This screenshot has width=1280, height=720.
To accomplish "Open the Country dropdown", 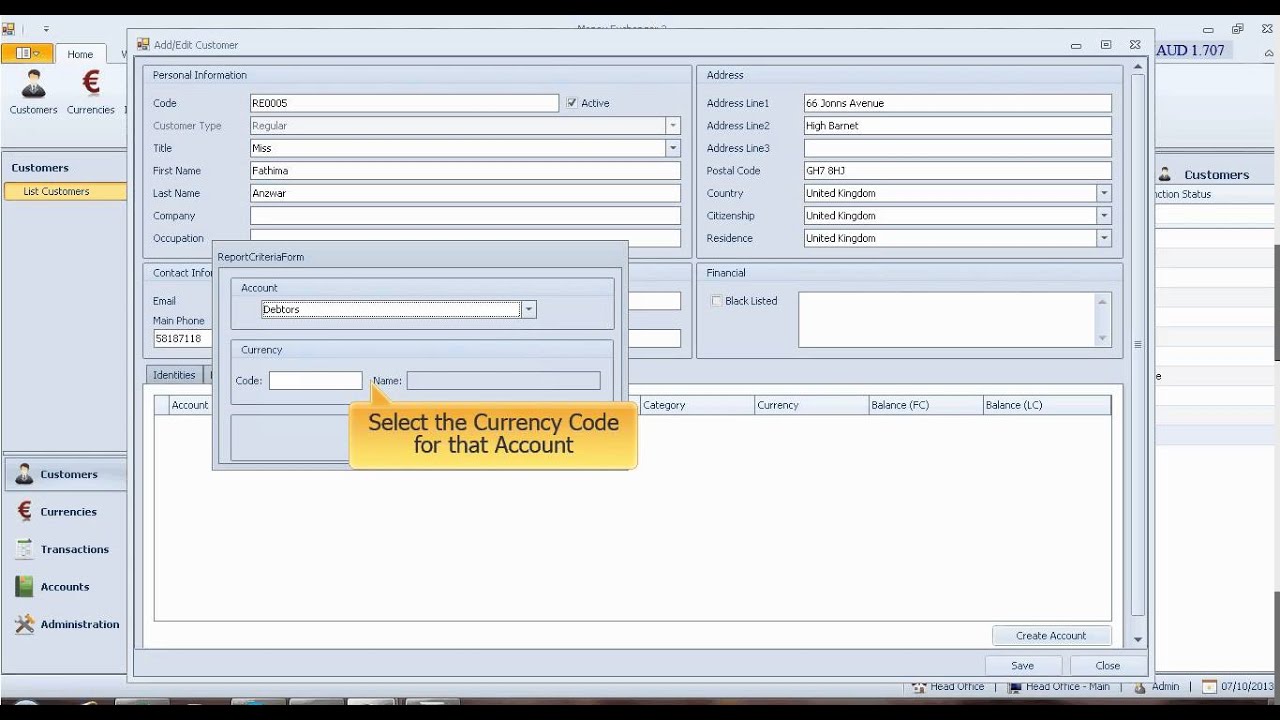I will coord(1104,193).
